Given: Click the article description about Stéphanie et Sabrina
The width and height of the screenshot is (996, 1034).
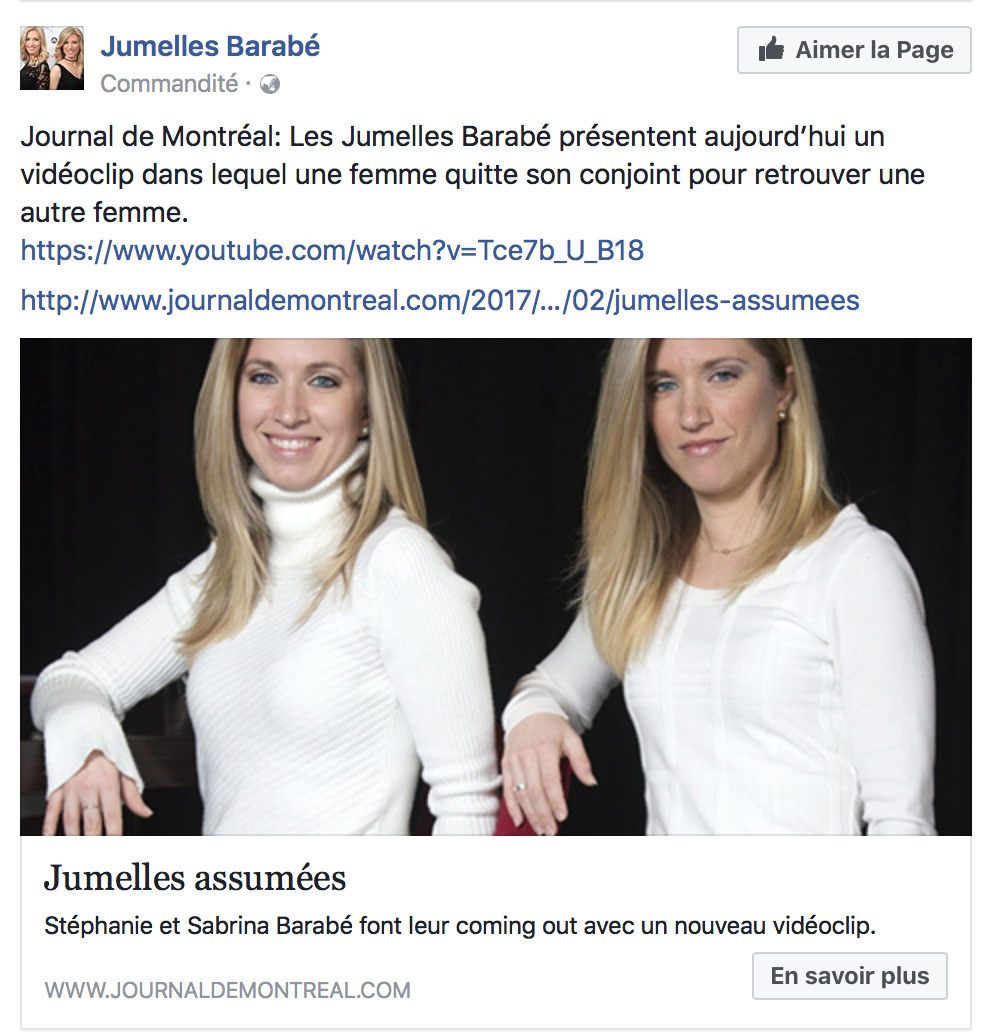Looking at the screenshot, I should [460, 926].
